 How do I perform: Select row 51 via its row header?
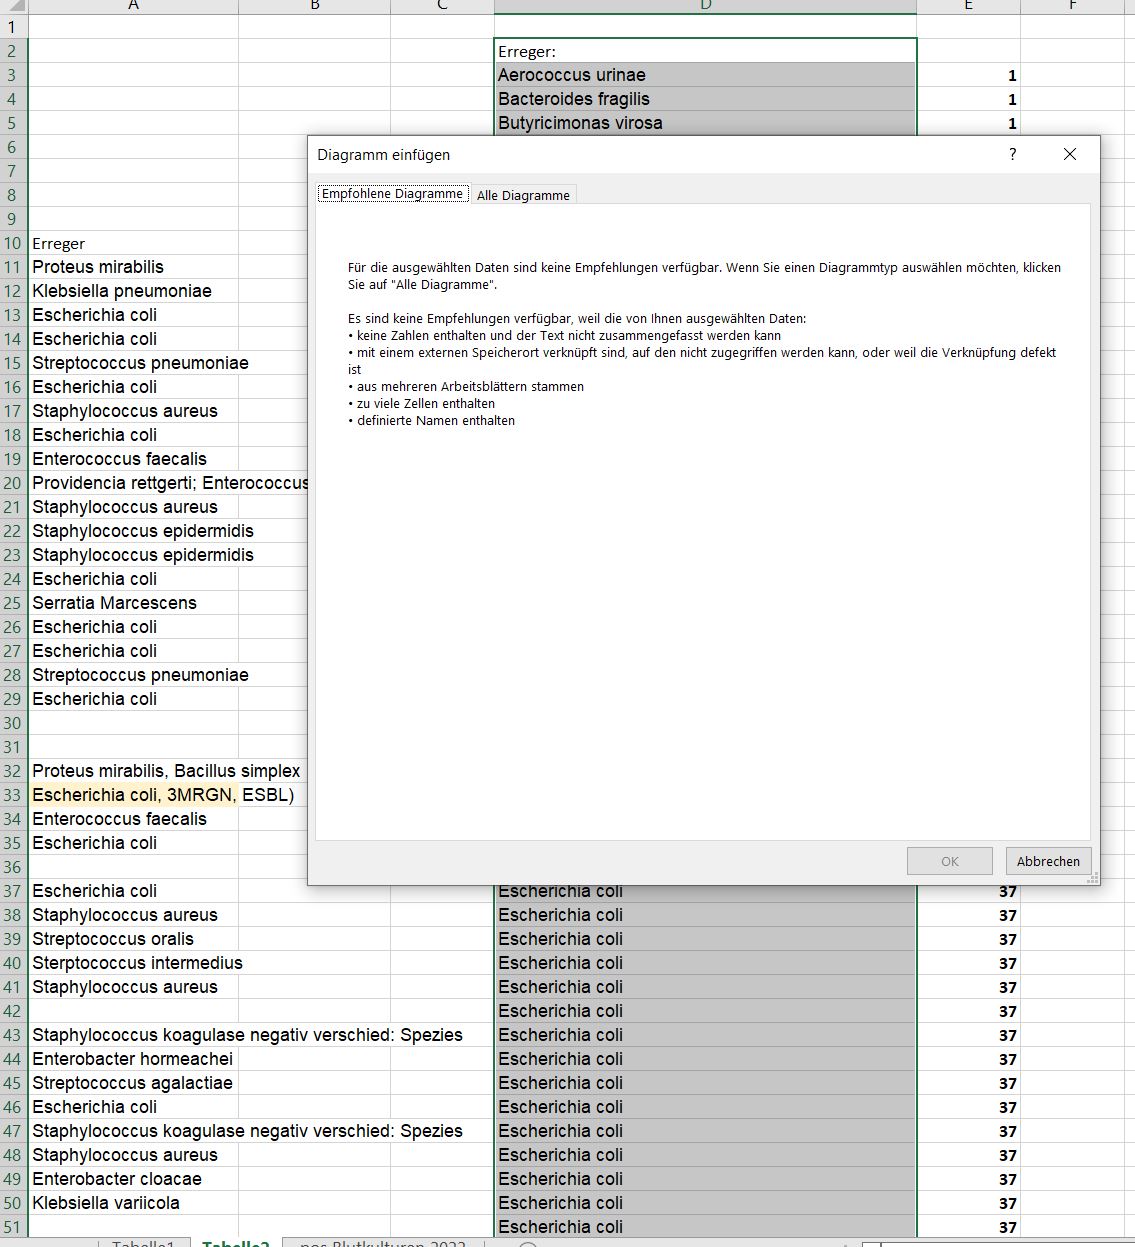pyautogui.click(x=13, y=1227)
